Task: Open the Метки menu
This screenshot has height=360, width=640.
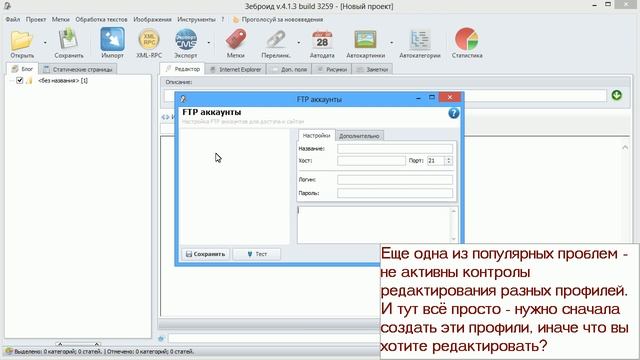Action: 60,19
